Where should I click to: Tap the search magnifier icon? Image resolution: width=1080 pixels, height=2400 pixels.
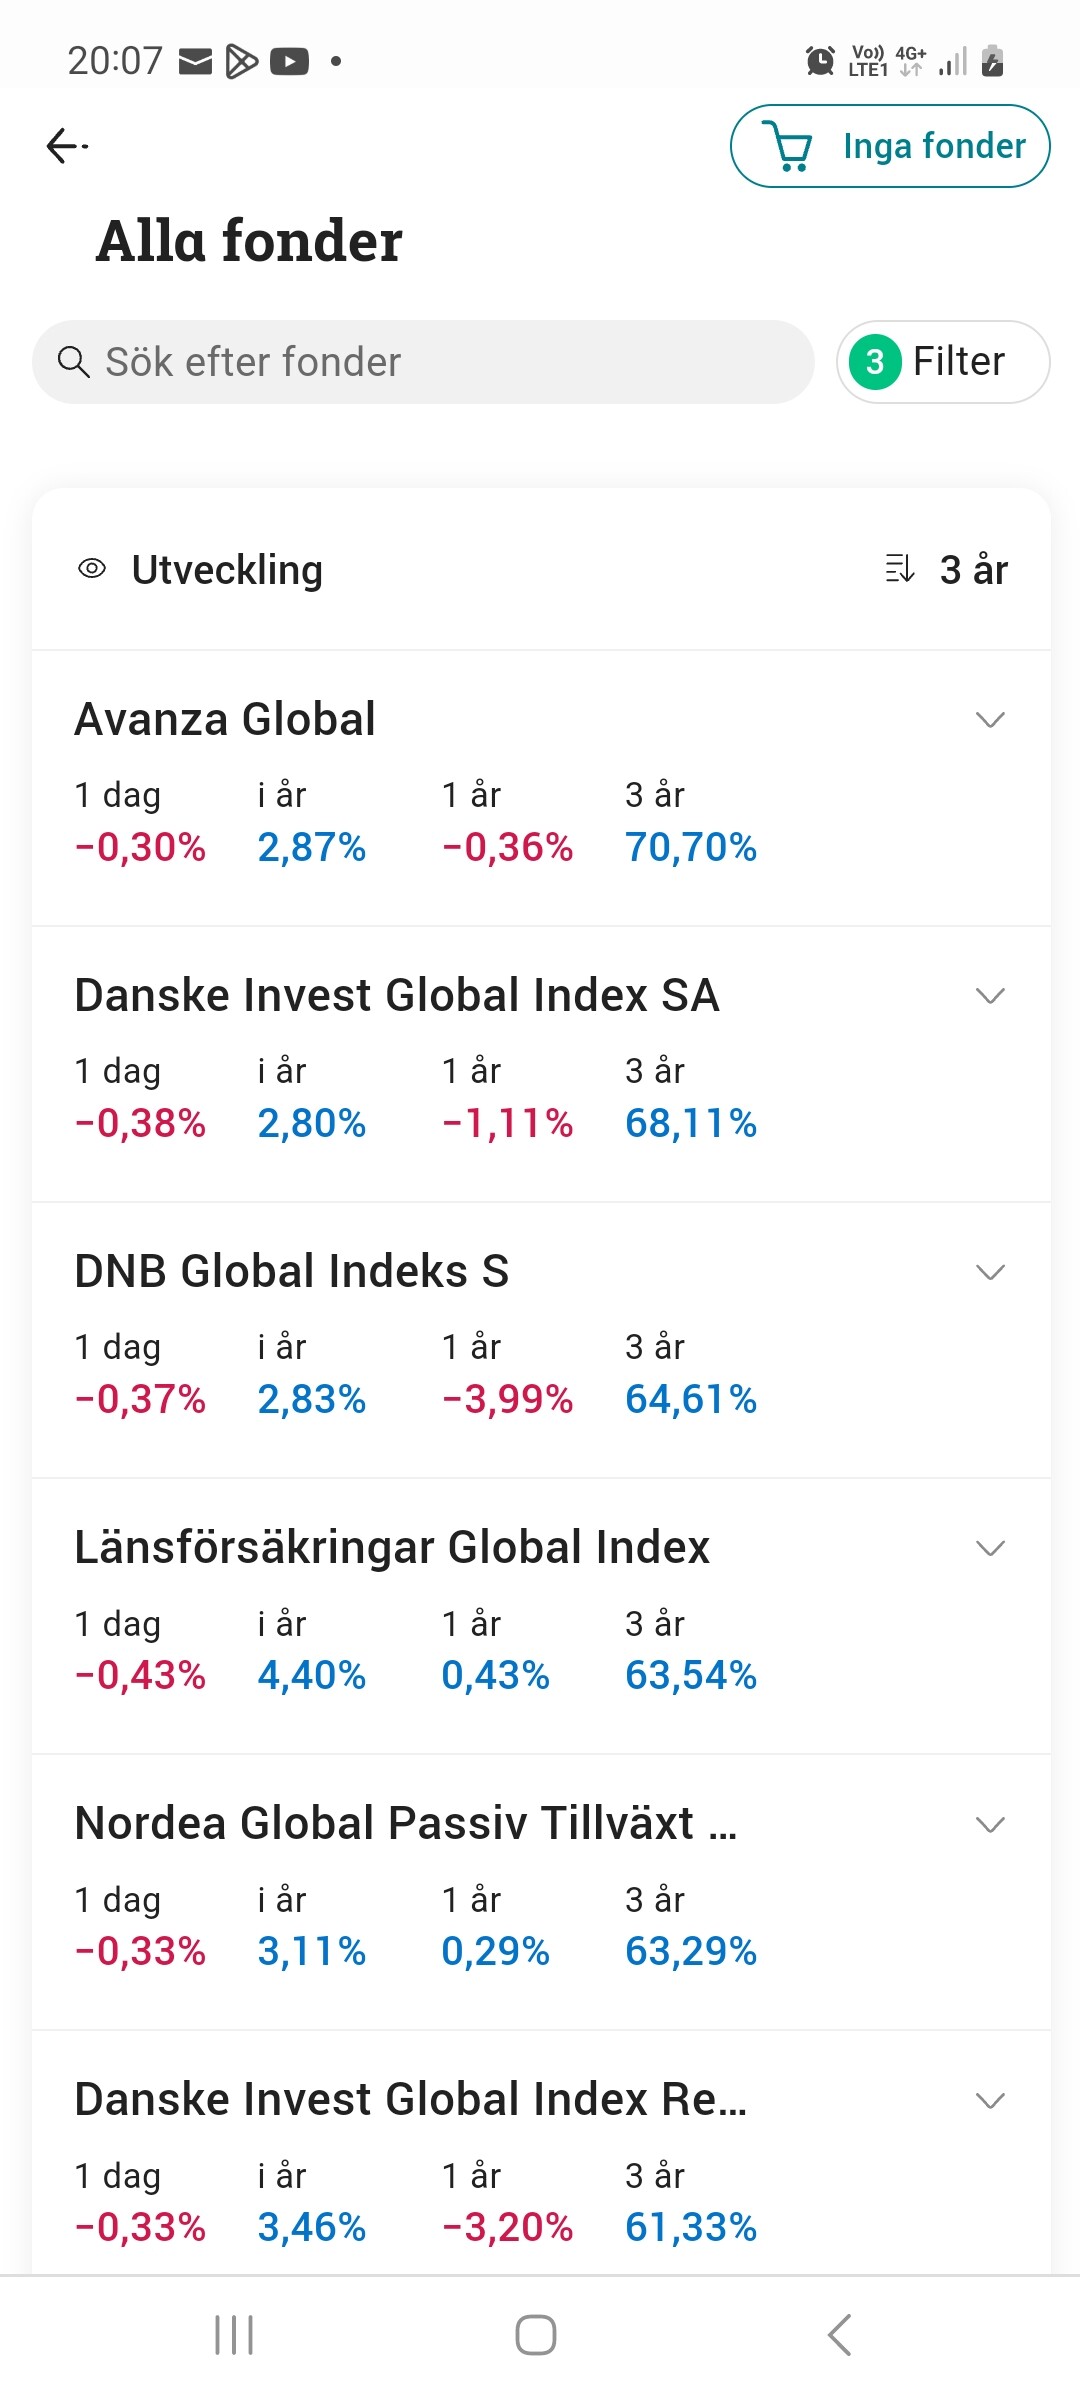pos(74,362)
